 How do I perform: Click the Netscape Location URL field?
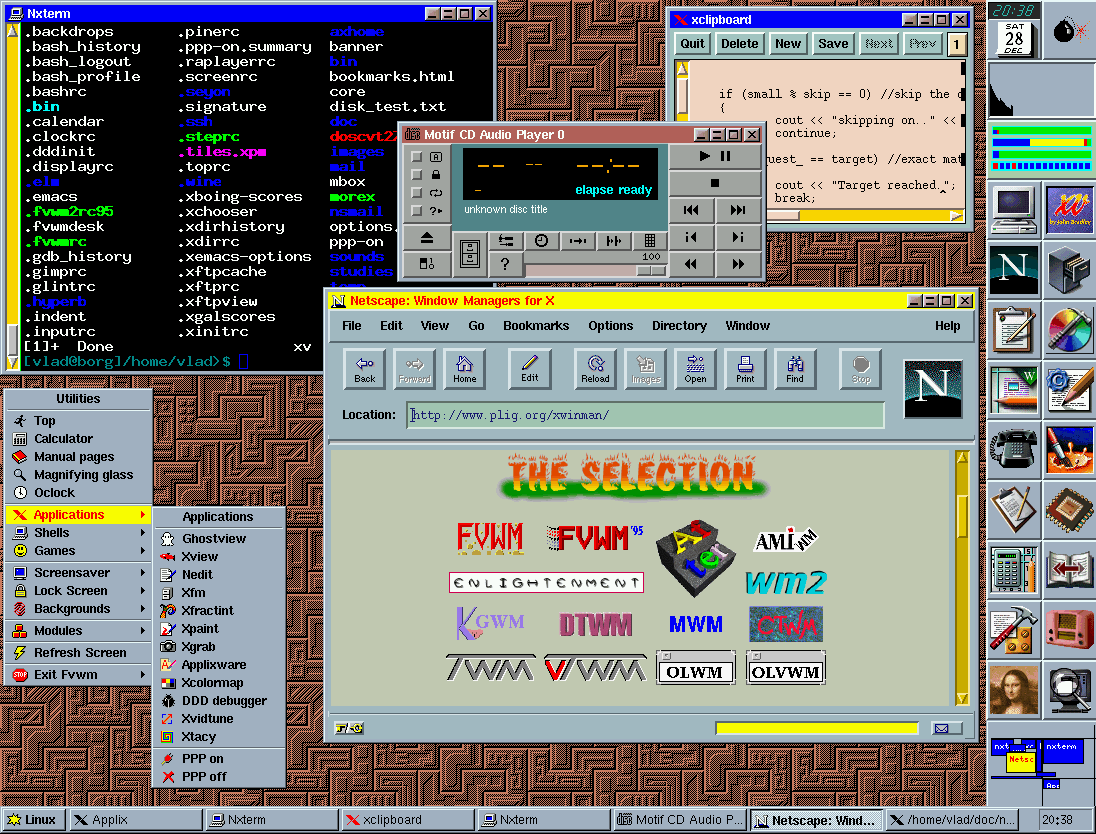645,415
